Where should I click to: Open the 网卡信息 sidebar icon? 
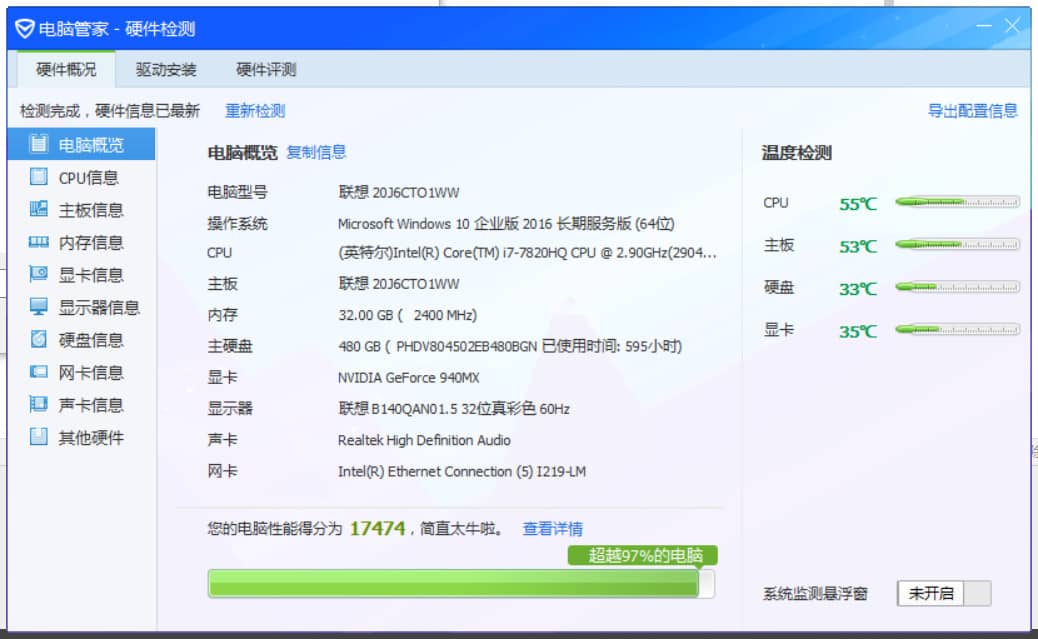point(39,371)
